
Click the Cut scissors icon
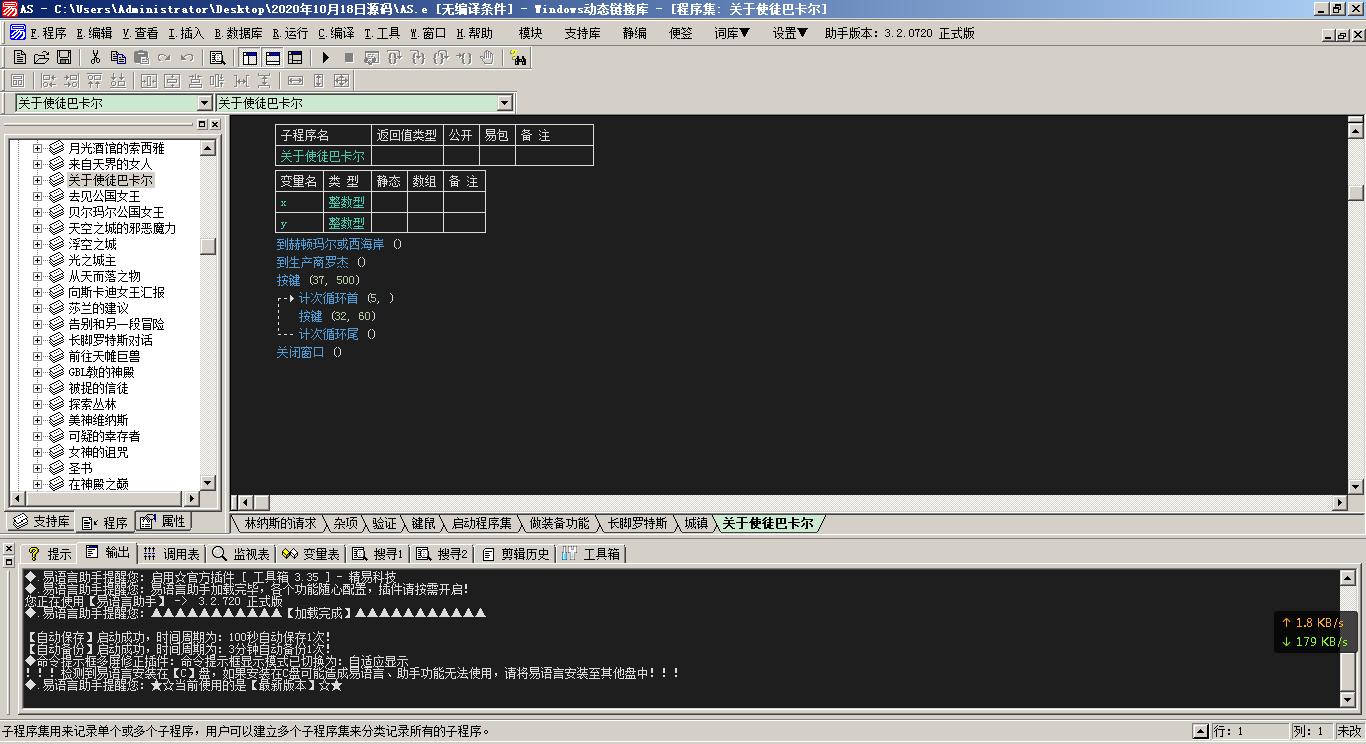click(95, 58)
